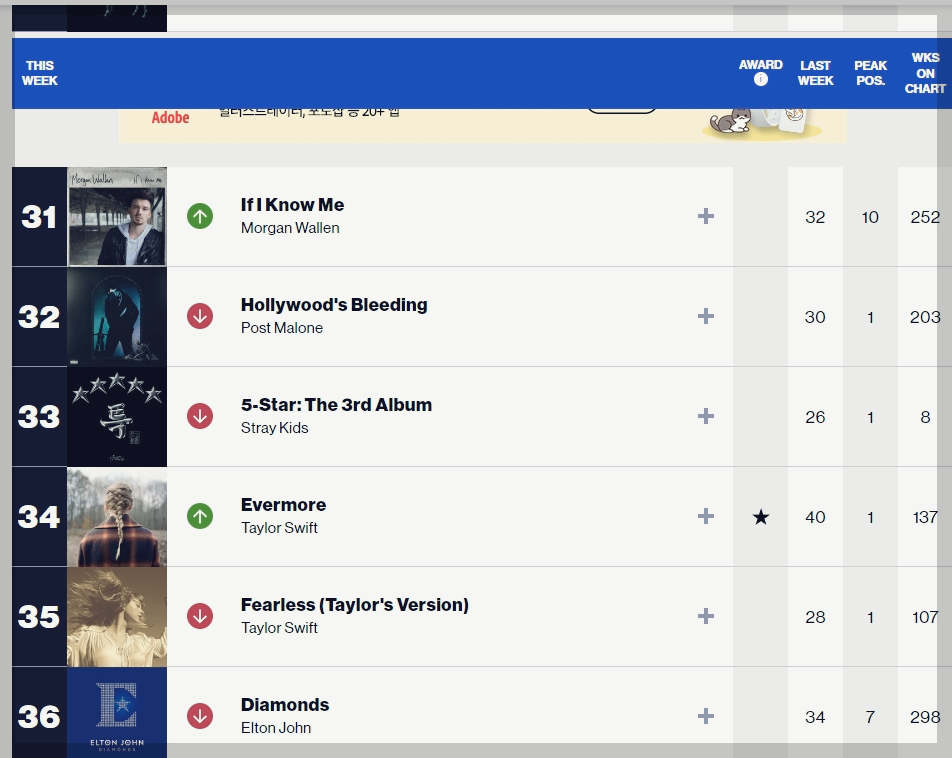Click rank number 31
Viewport: 952px width, 758px height.
(39, 217)
